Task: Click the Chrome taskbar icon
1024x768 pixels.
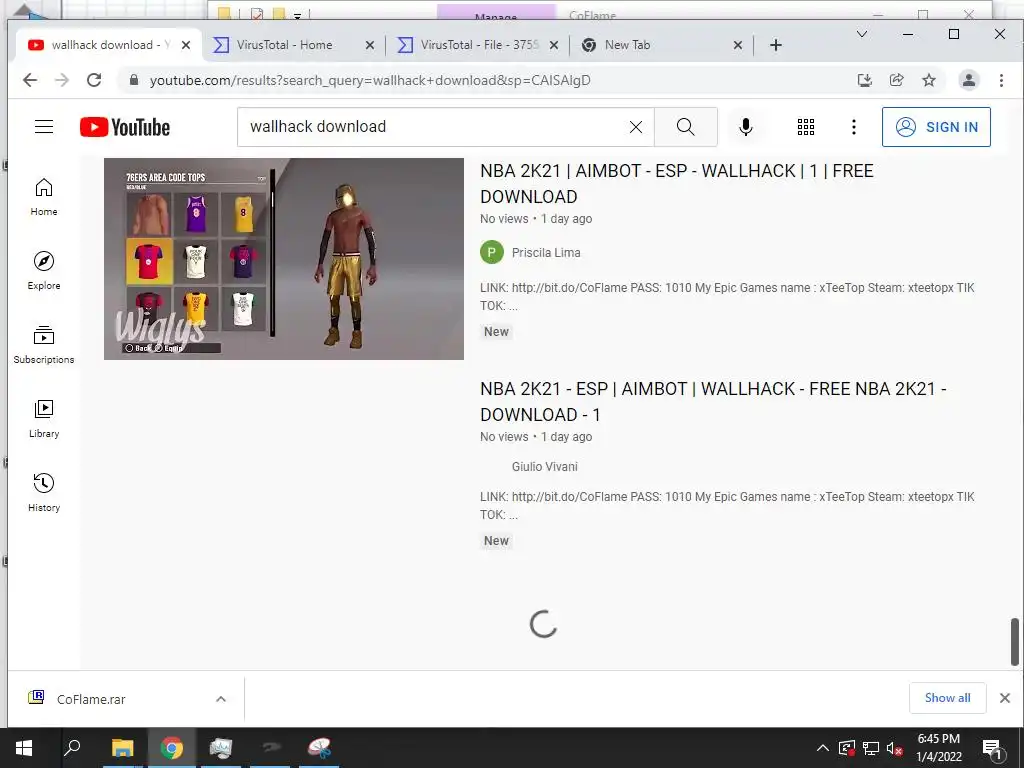Action: click(x=172, y=748)
